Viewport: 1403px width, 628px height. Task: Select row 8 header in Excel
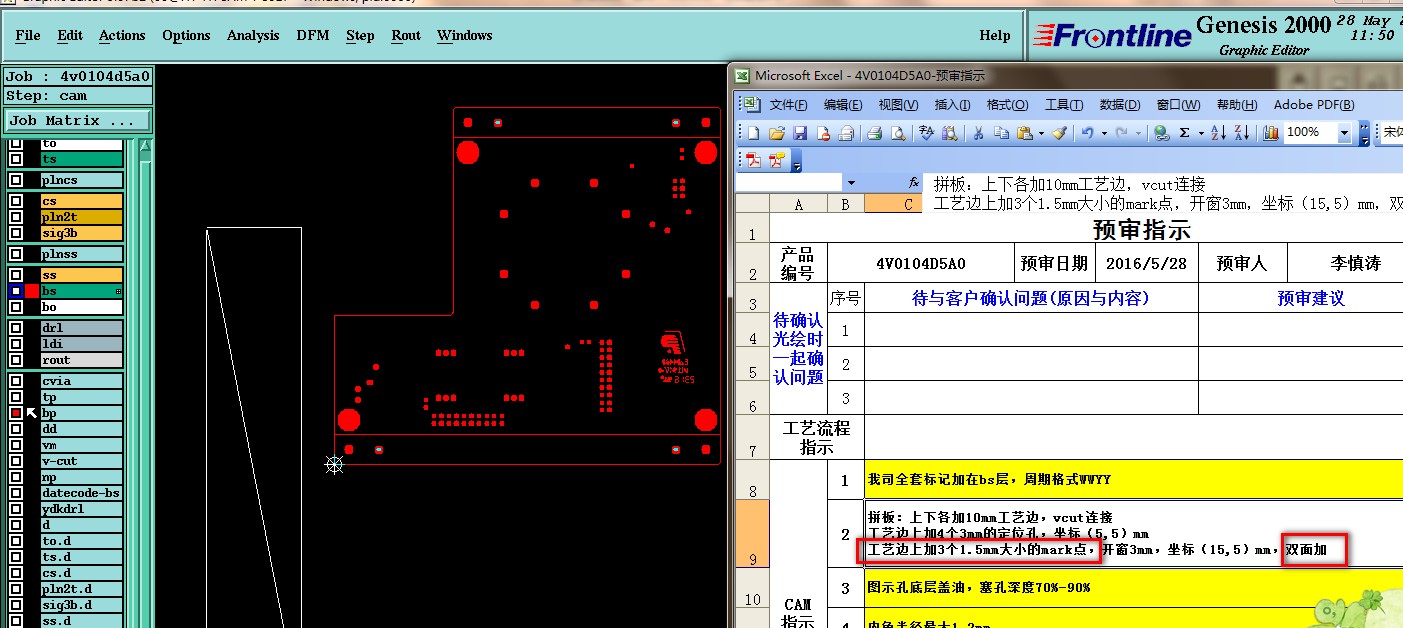[x=752, y=480]
